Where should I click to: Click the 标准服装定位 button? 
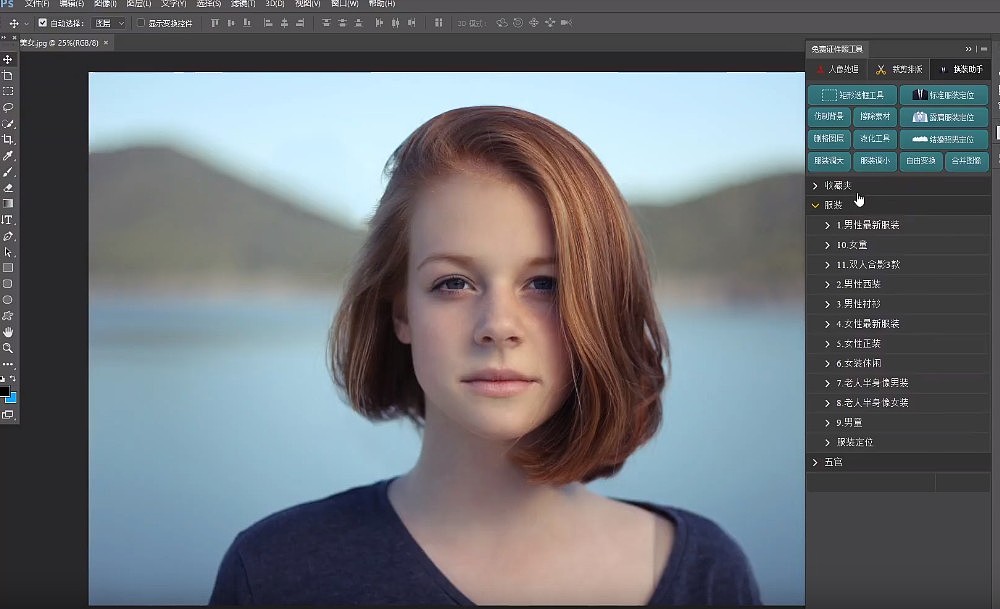(944, 95)
